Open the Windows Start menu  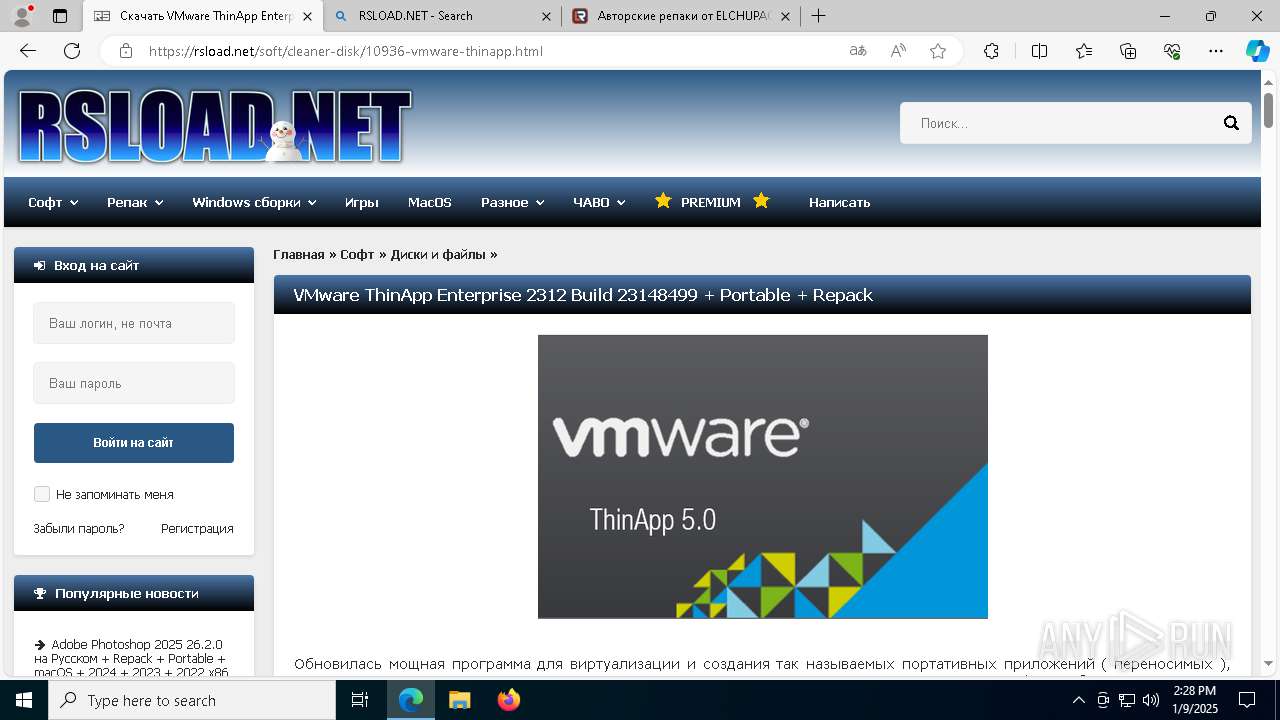(24, 700)
